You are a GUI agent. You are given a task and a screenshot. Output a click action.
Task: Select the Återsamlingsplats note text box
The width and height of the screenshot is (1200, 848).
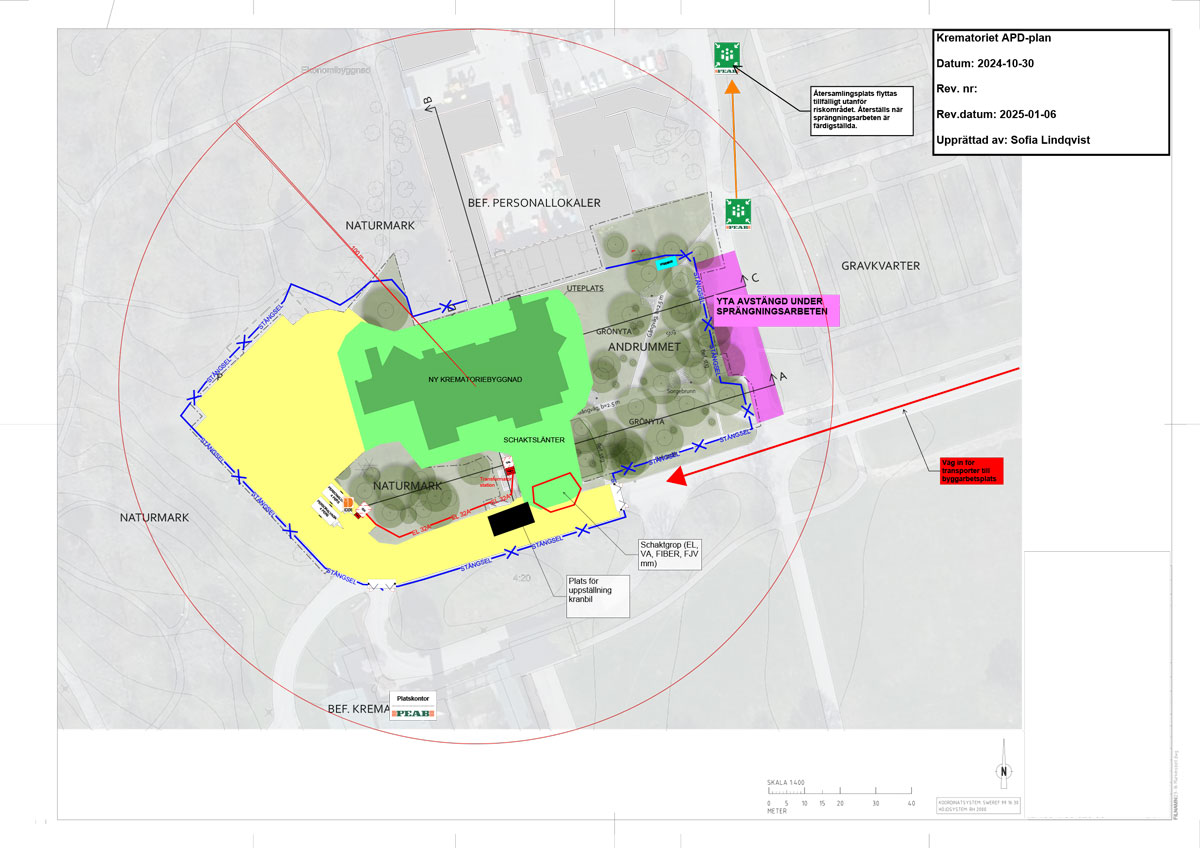tap(857, 112)
